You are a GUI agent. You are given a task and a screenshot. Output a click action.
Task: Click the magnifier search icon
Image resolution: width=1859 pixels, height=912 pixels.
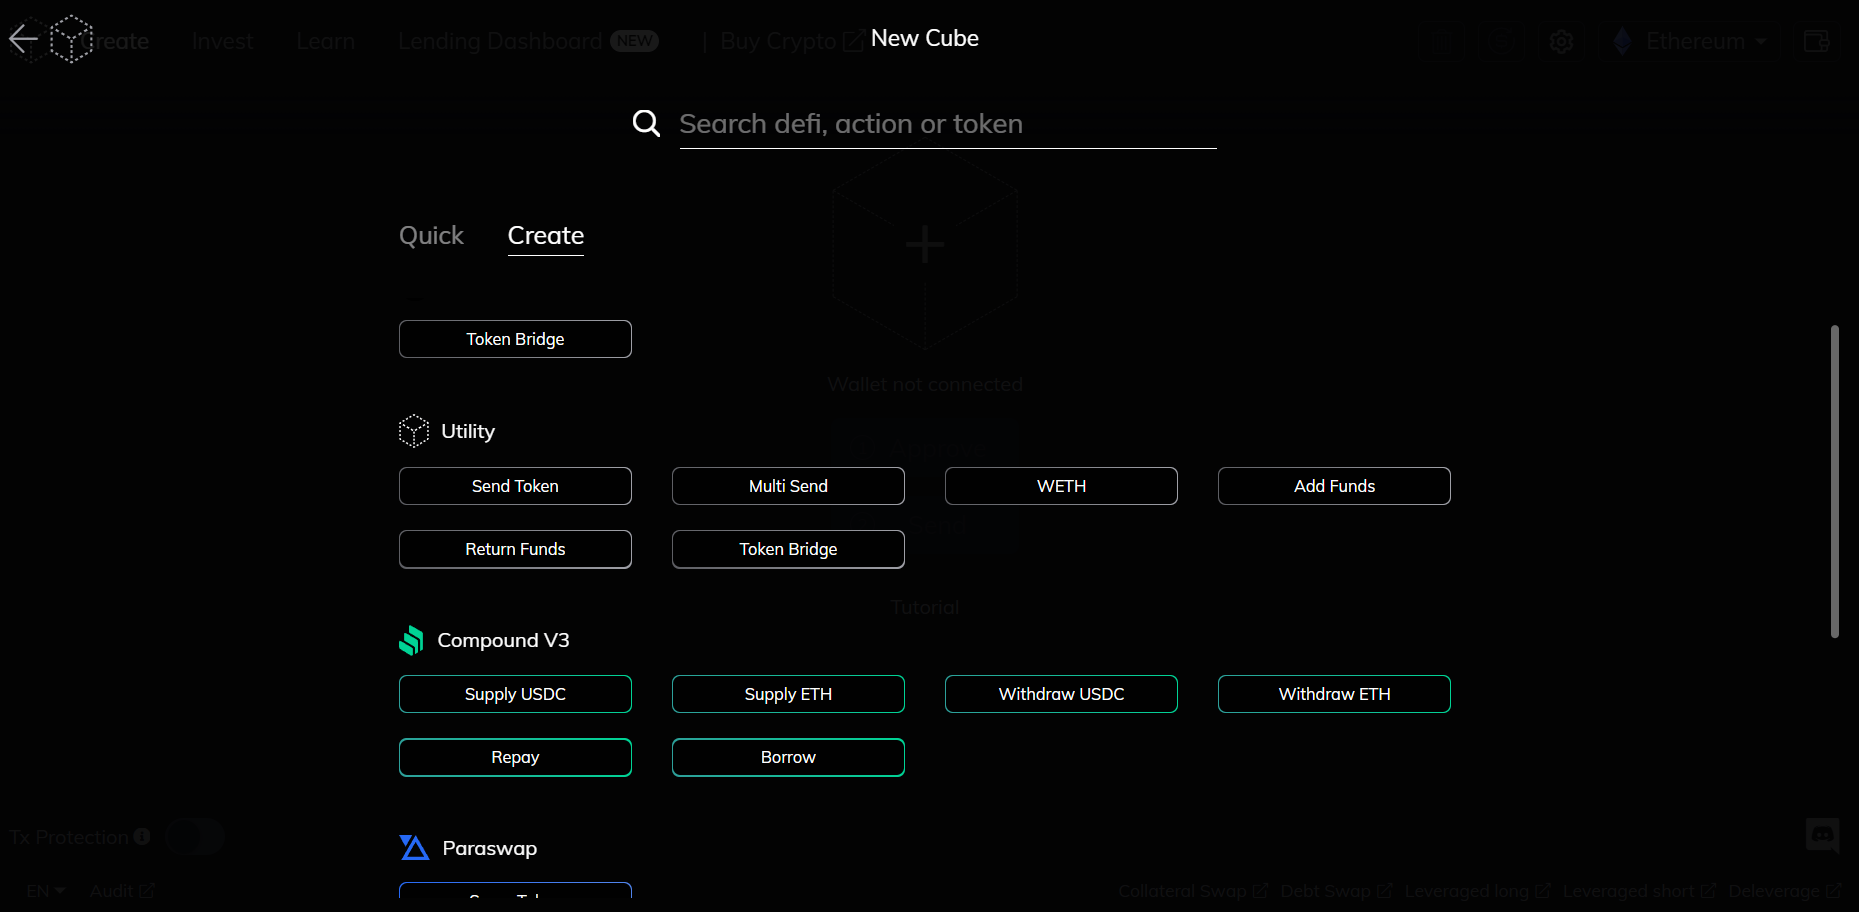646,124
